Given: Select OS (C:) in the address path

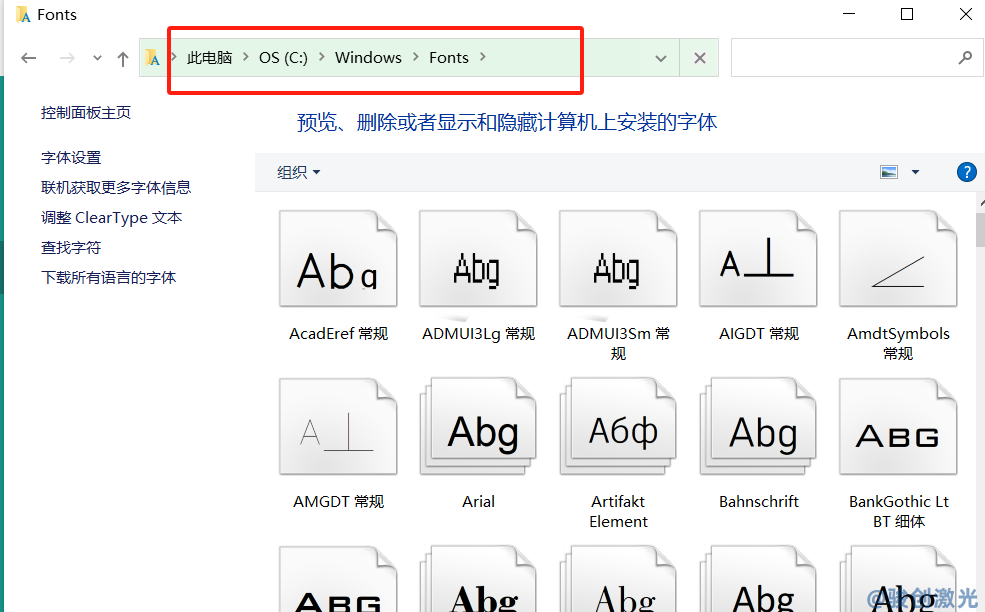Looking at the screenshot, I should click(283, 58).
